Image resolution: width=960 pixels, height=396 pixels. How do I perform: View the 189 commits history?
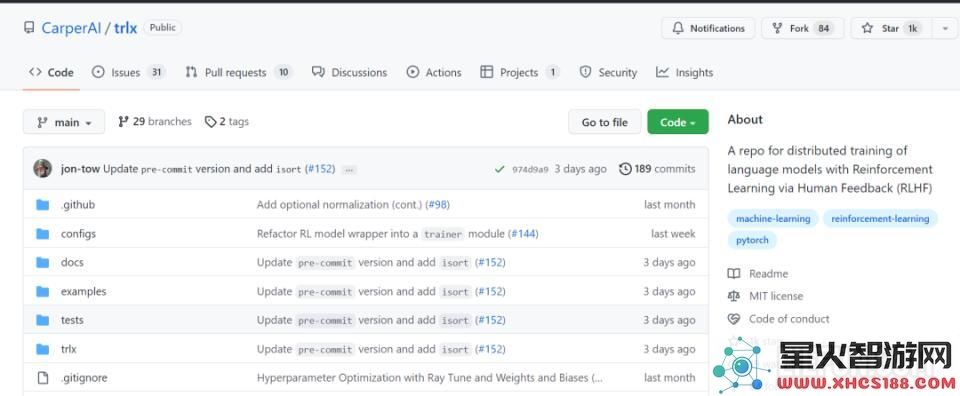657,168
